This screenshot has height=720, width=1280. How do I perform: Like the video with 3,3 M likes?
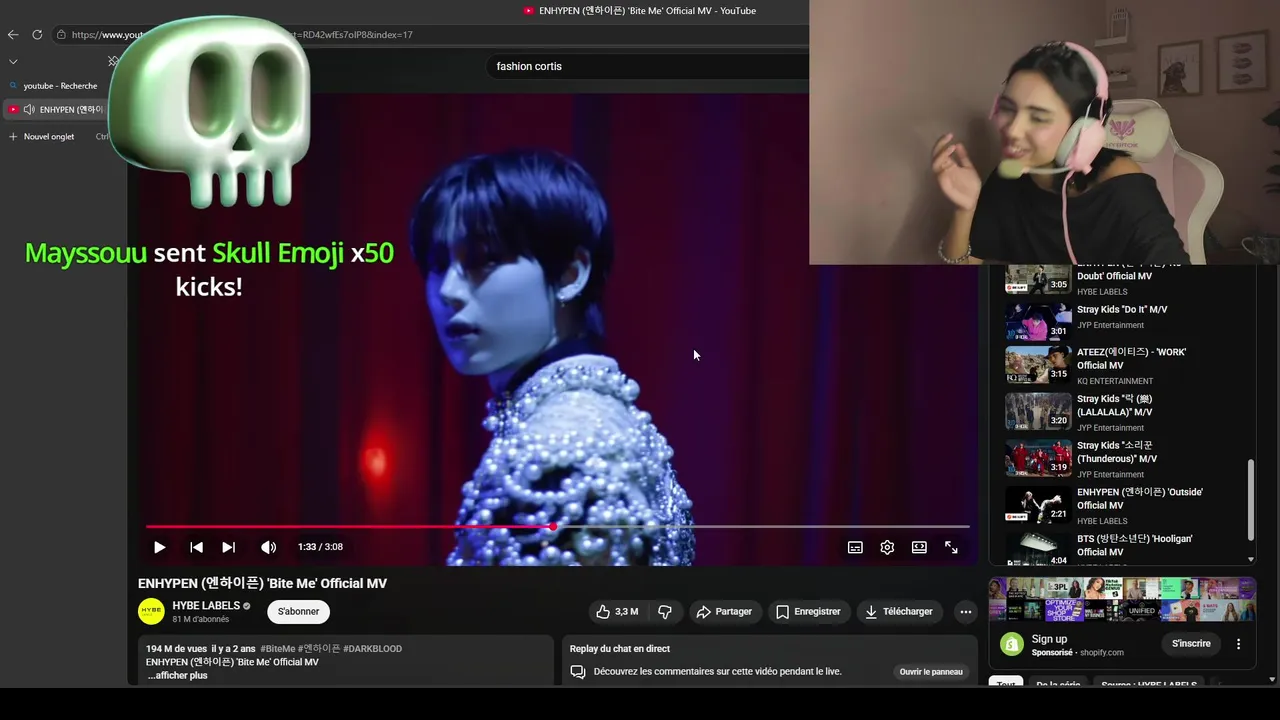pyautogui.click(x=617, y=611)
